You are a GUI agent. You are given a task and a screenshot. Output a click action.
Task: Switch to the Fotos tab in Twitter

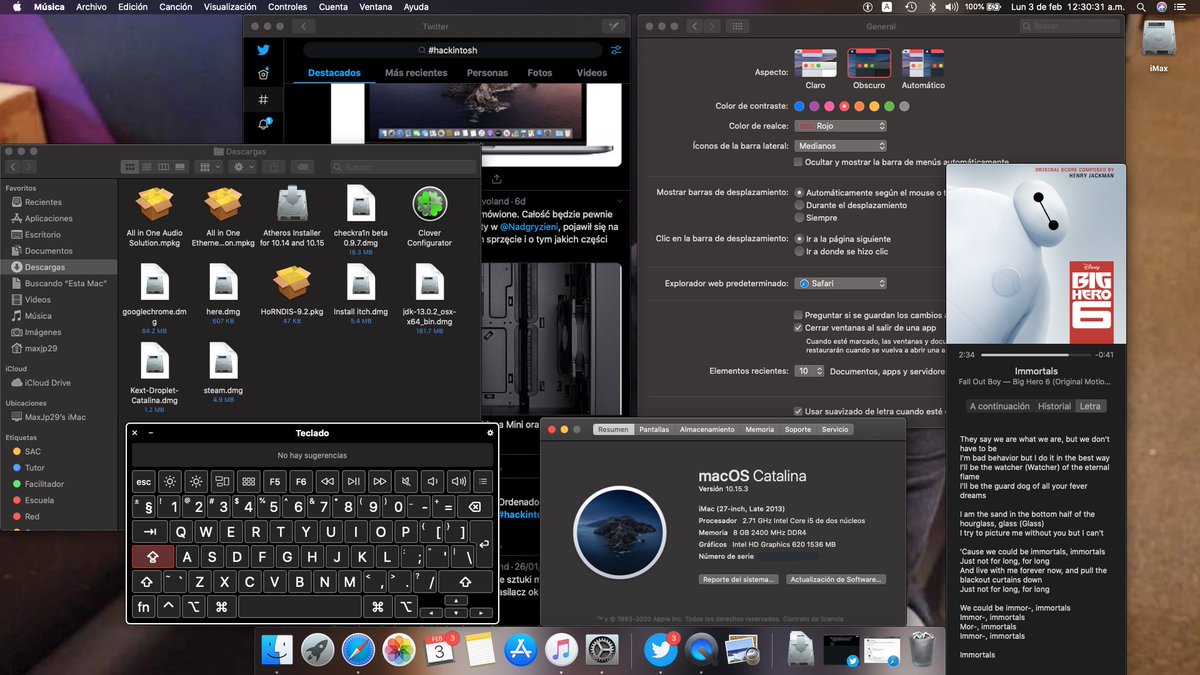[x=540, y=73]
